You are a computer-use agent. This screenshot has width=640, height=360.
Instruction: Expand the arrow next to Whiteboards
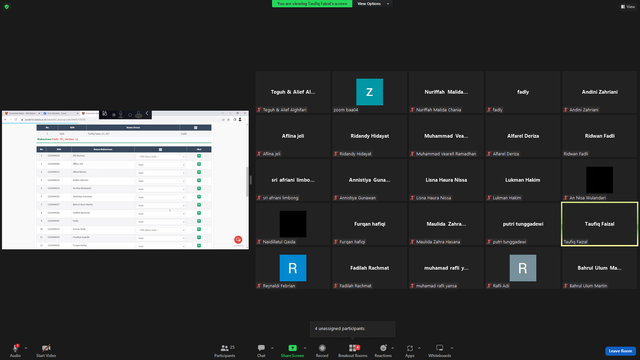coord(452,348)
